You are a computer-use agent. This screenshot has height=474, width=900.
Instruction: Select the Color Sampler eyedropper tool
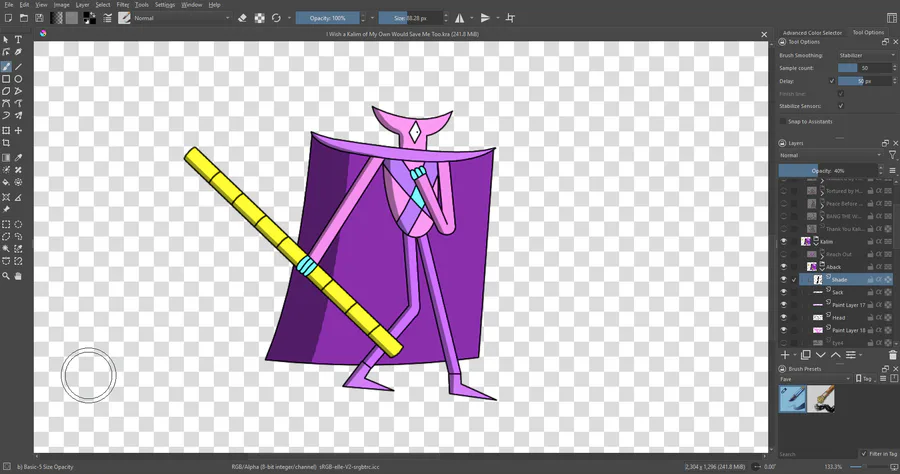[x=18, y=158]
